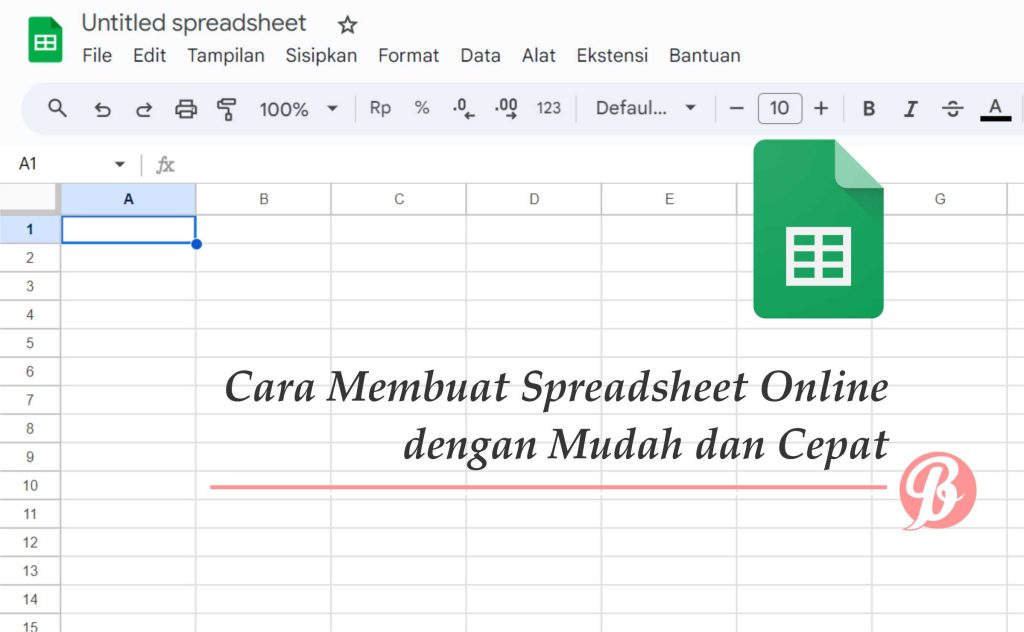Open the name box dropdown arrow
Screen dimensions: 1024x632
point(120,163)
